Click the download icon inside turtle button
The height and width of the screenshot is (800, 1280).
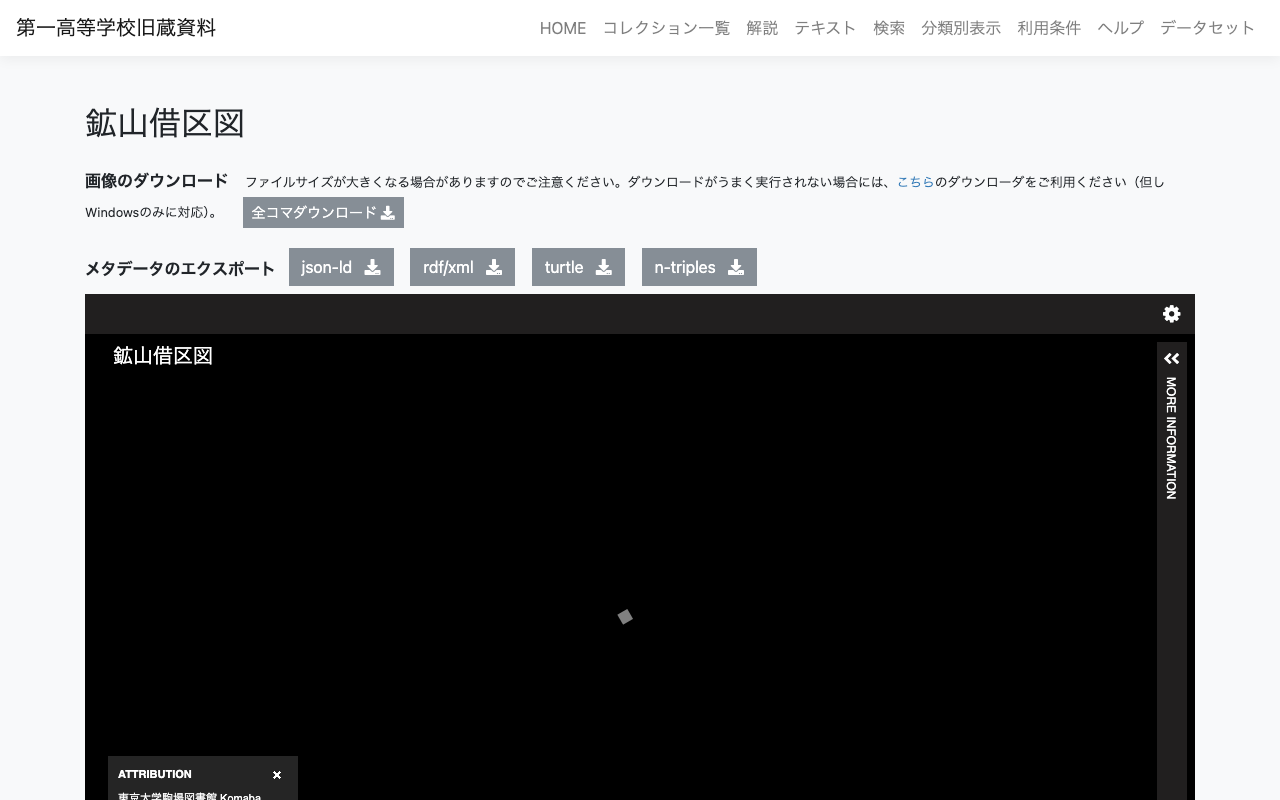point(603,267)
